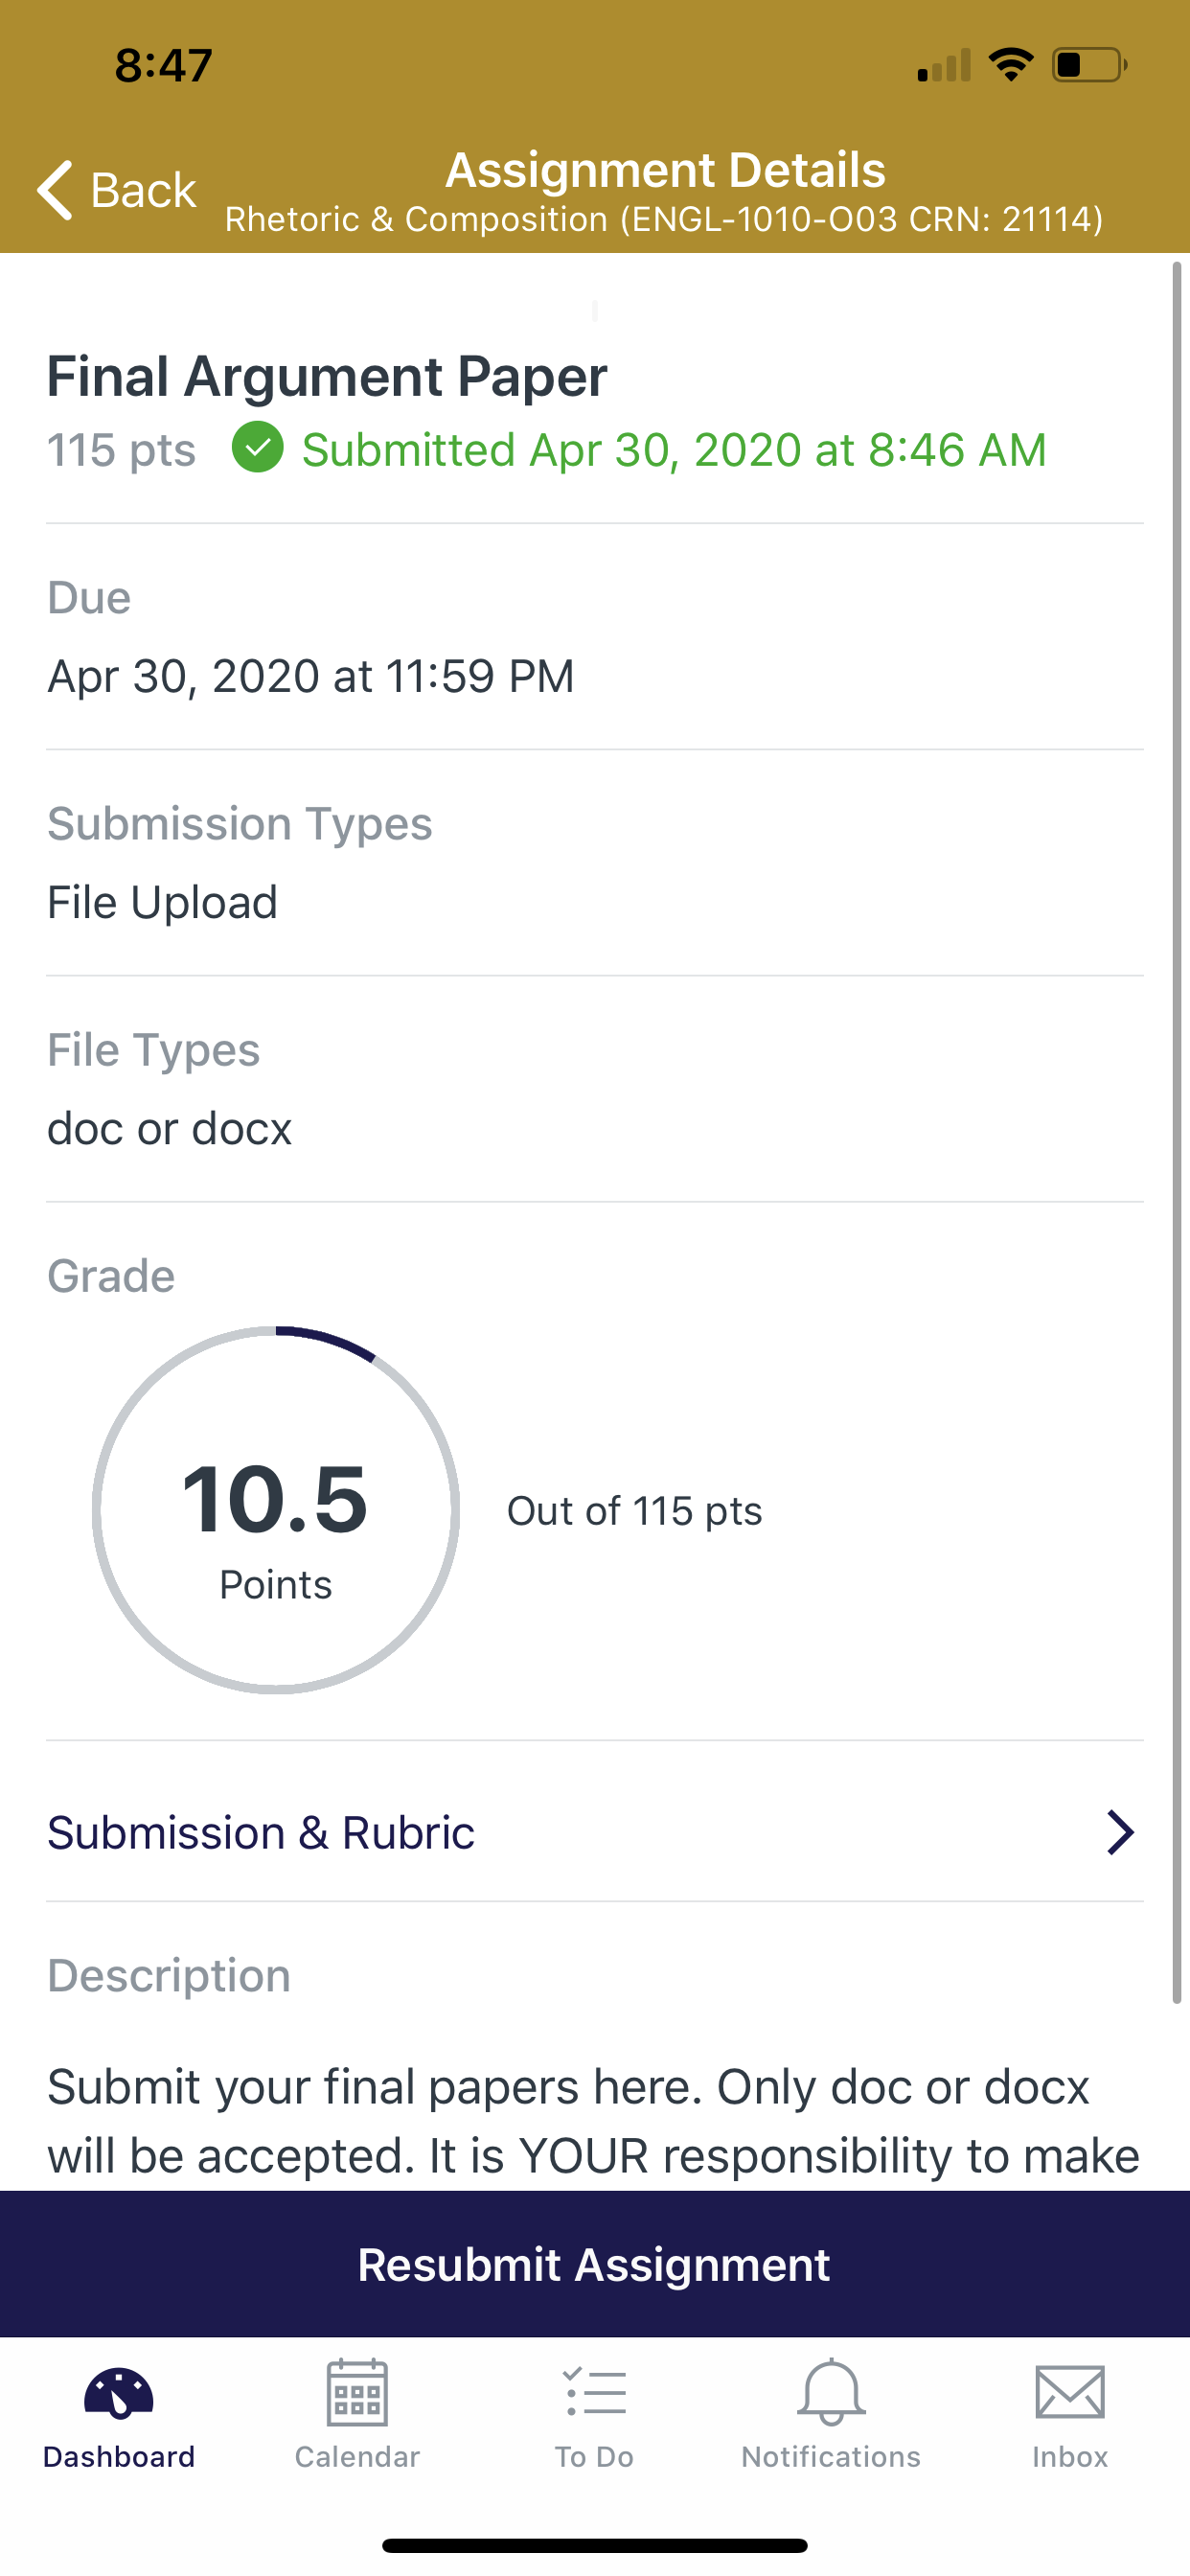The height and width of the screenshot is (2576, 1190).
Task: Tap the Final Argument Paper title
Action: (x=327, y=376)
